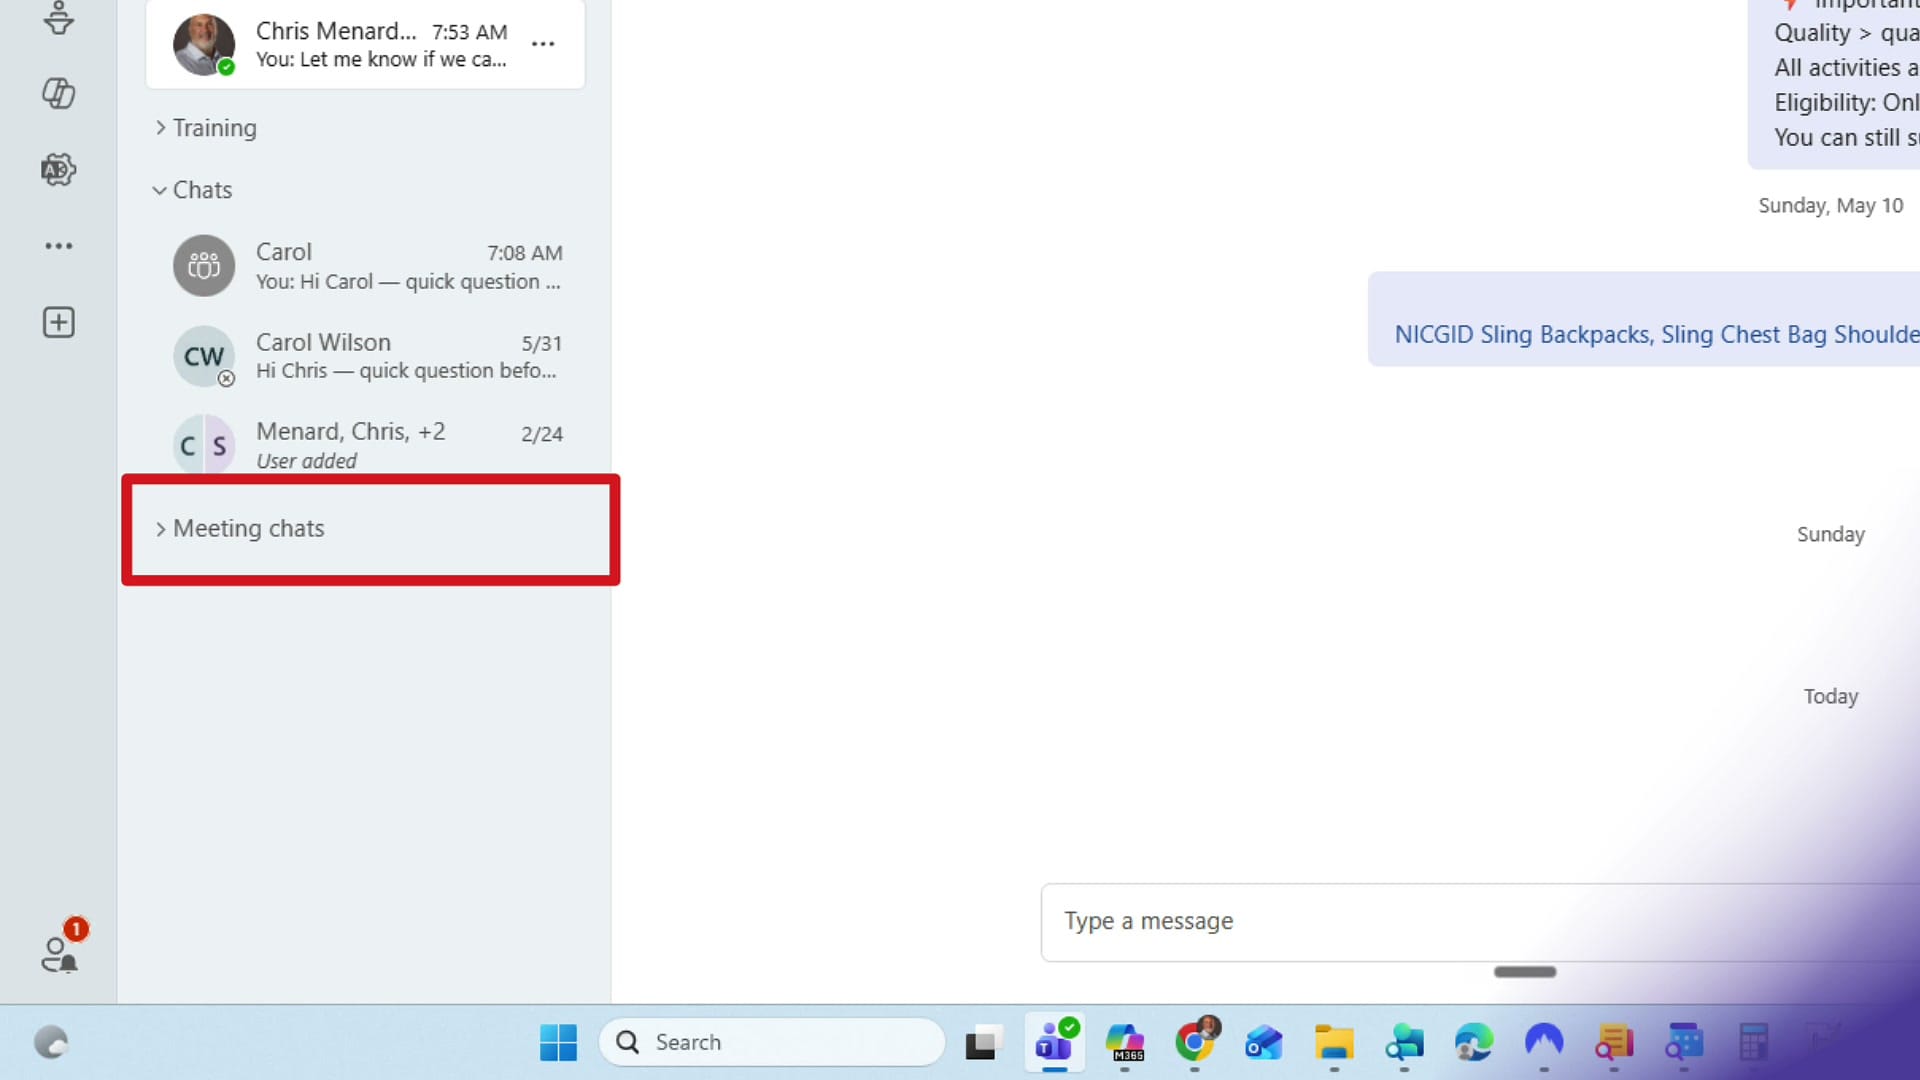Screen dimensions: 1920x1080
Task: Open the Menard, Chris, +2 group chat
Action: (x=366, y=446)
